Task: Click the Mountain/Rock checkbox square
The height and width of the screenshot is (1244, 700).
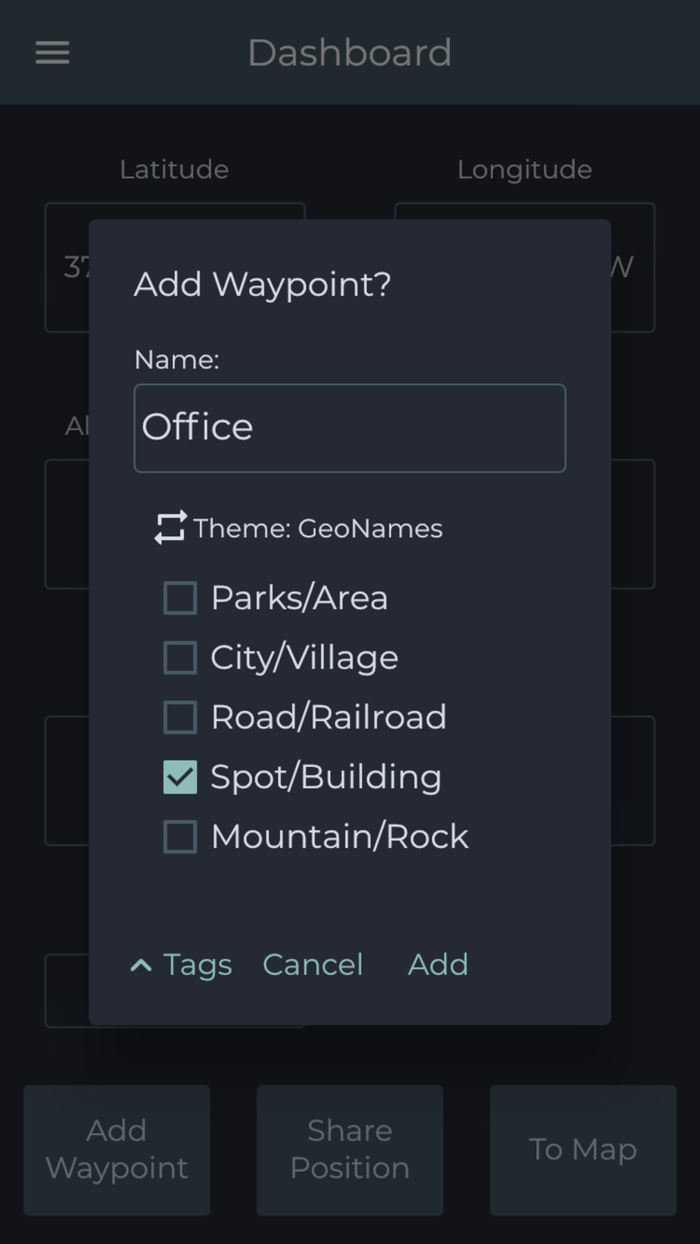Action: [180, 836]
